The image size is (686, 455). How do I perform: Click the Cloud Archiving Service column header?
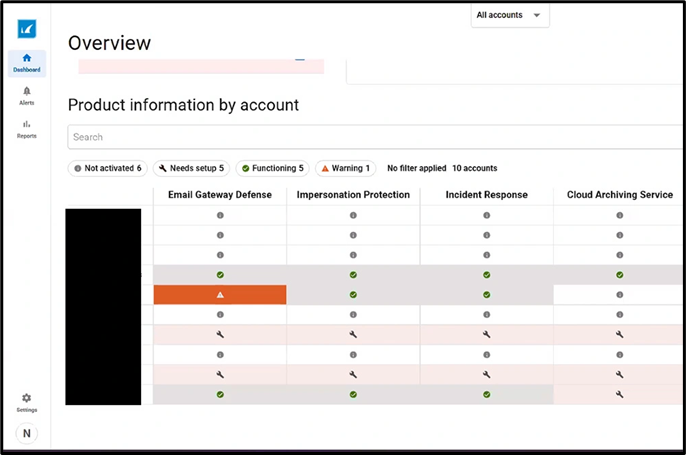pos(619,195)
